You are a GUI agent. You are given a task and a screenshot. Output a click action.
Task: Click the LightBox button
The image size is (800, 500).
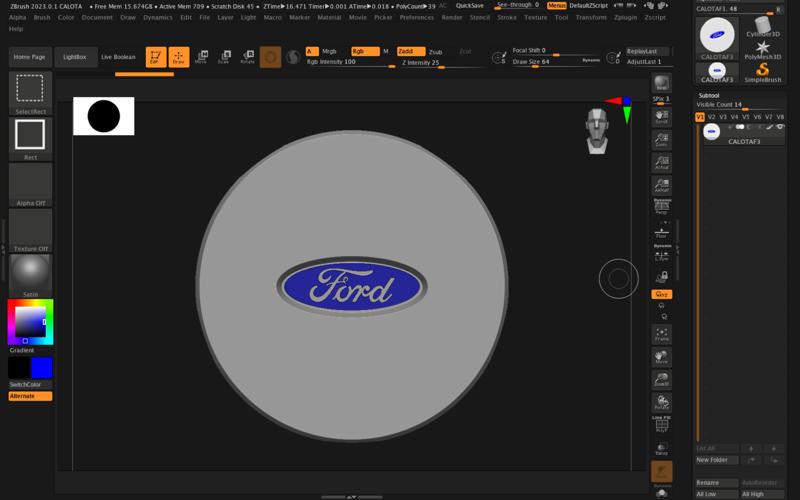click(77, 57)
